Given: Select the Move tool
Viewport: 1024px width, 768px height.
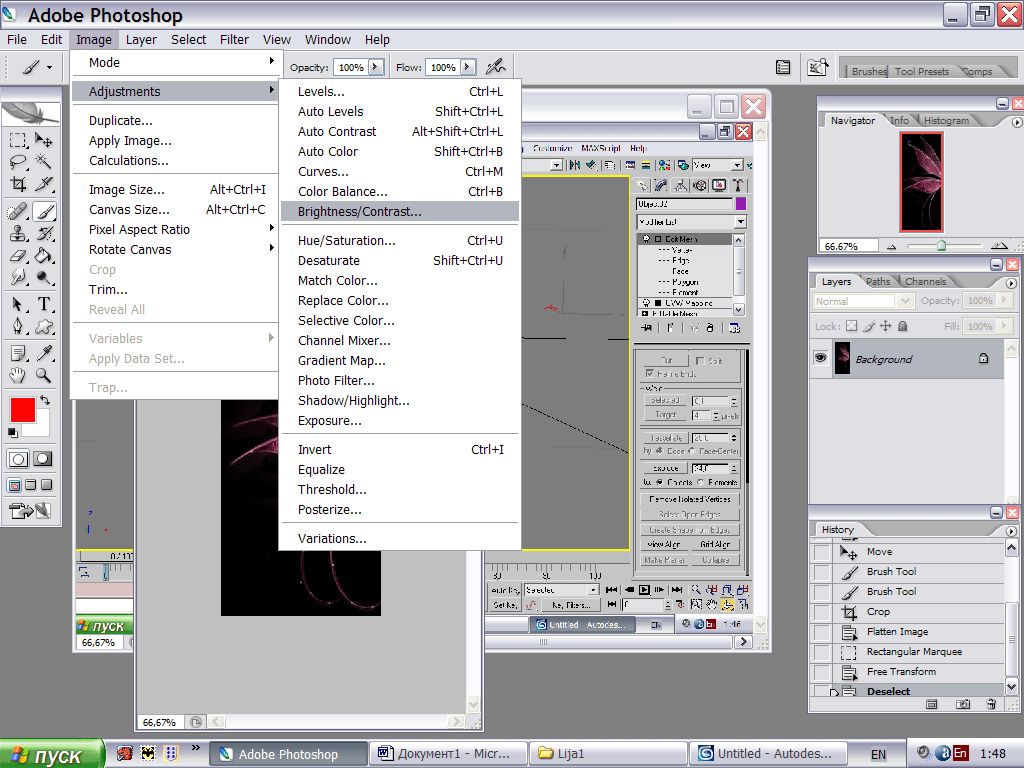Looking at the screenshot, I should (44, 140).
